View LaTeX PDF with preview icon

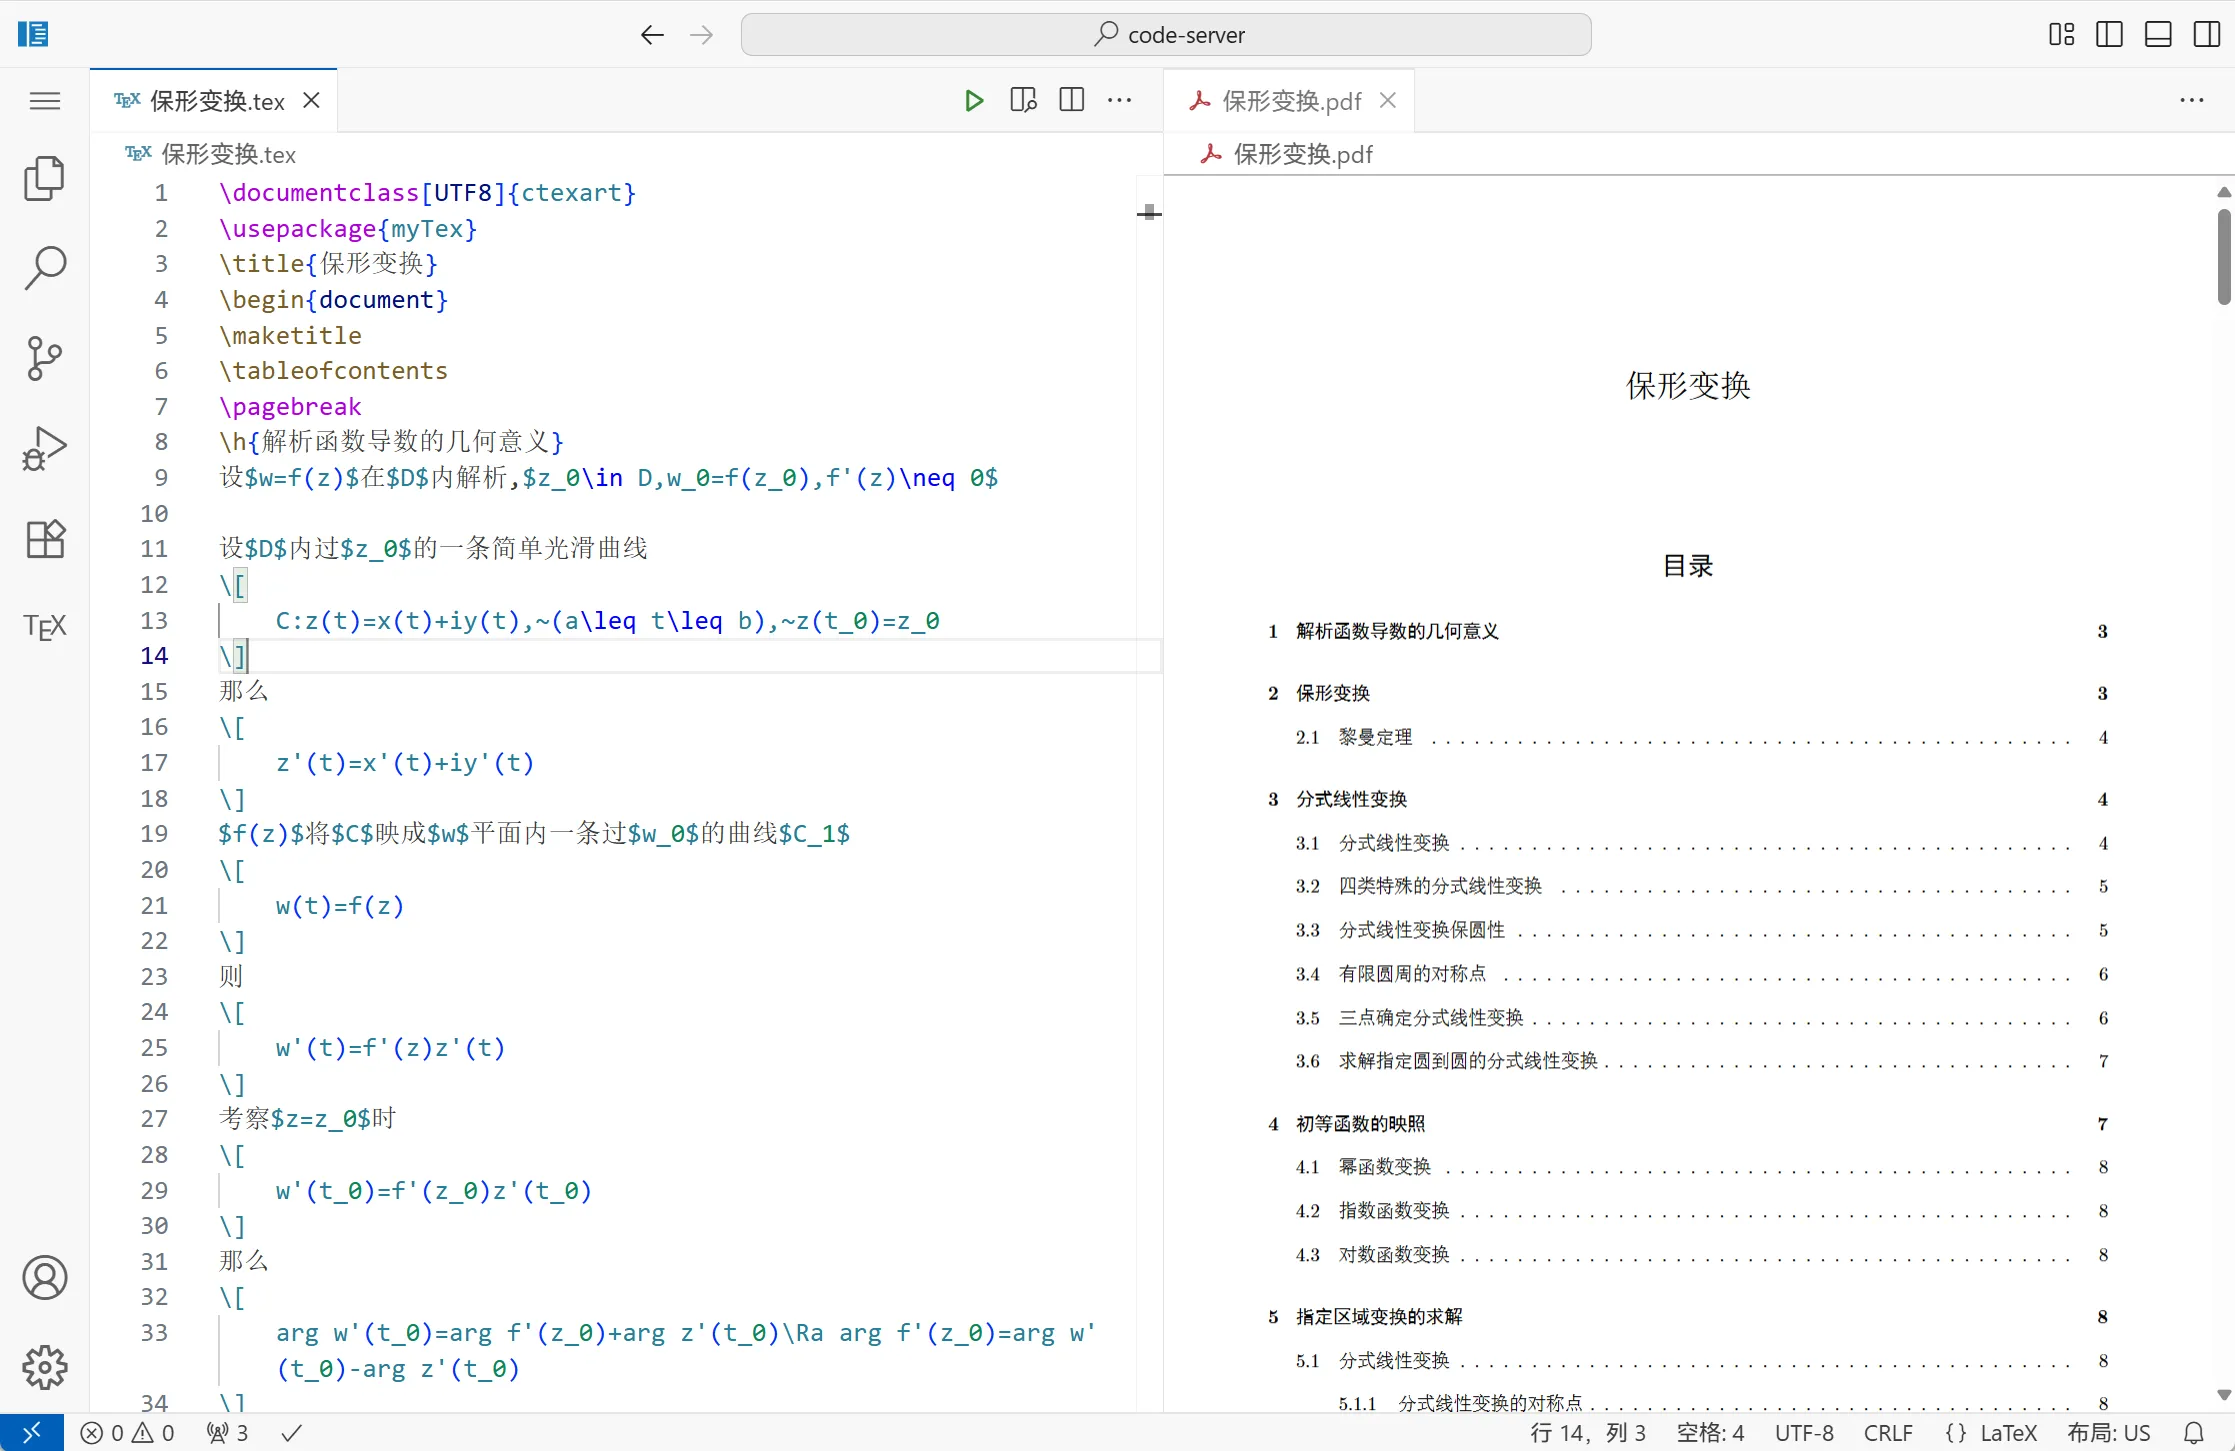tap(1023, 101)
